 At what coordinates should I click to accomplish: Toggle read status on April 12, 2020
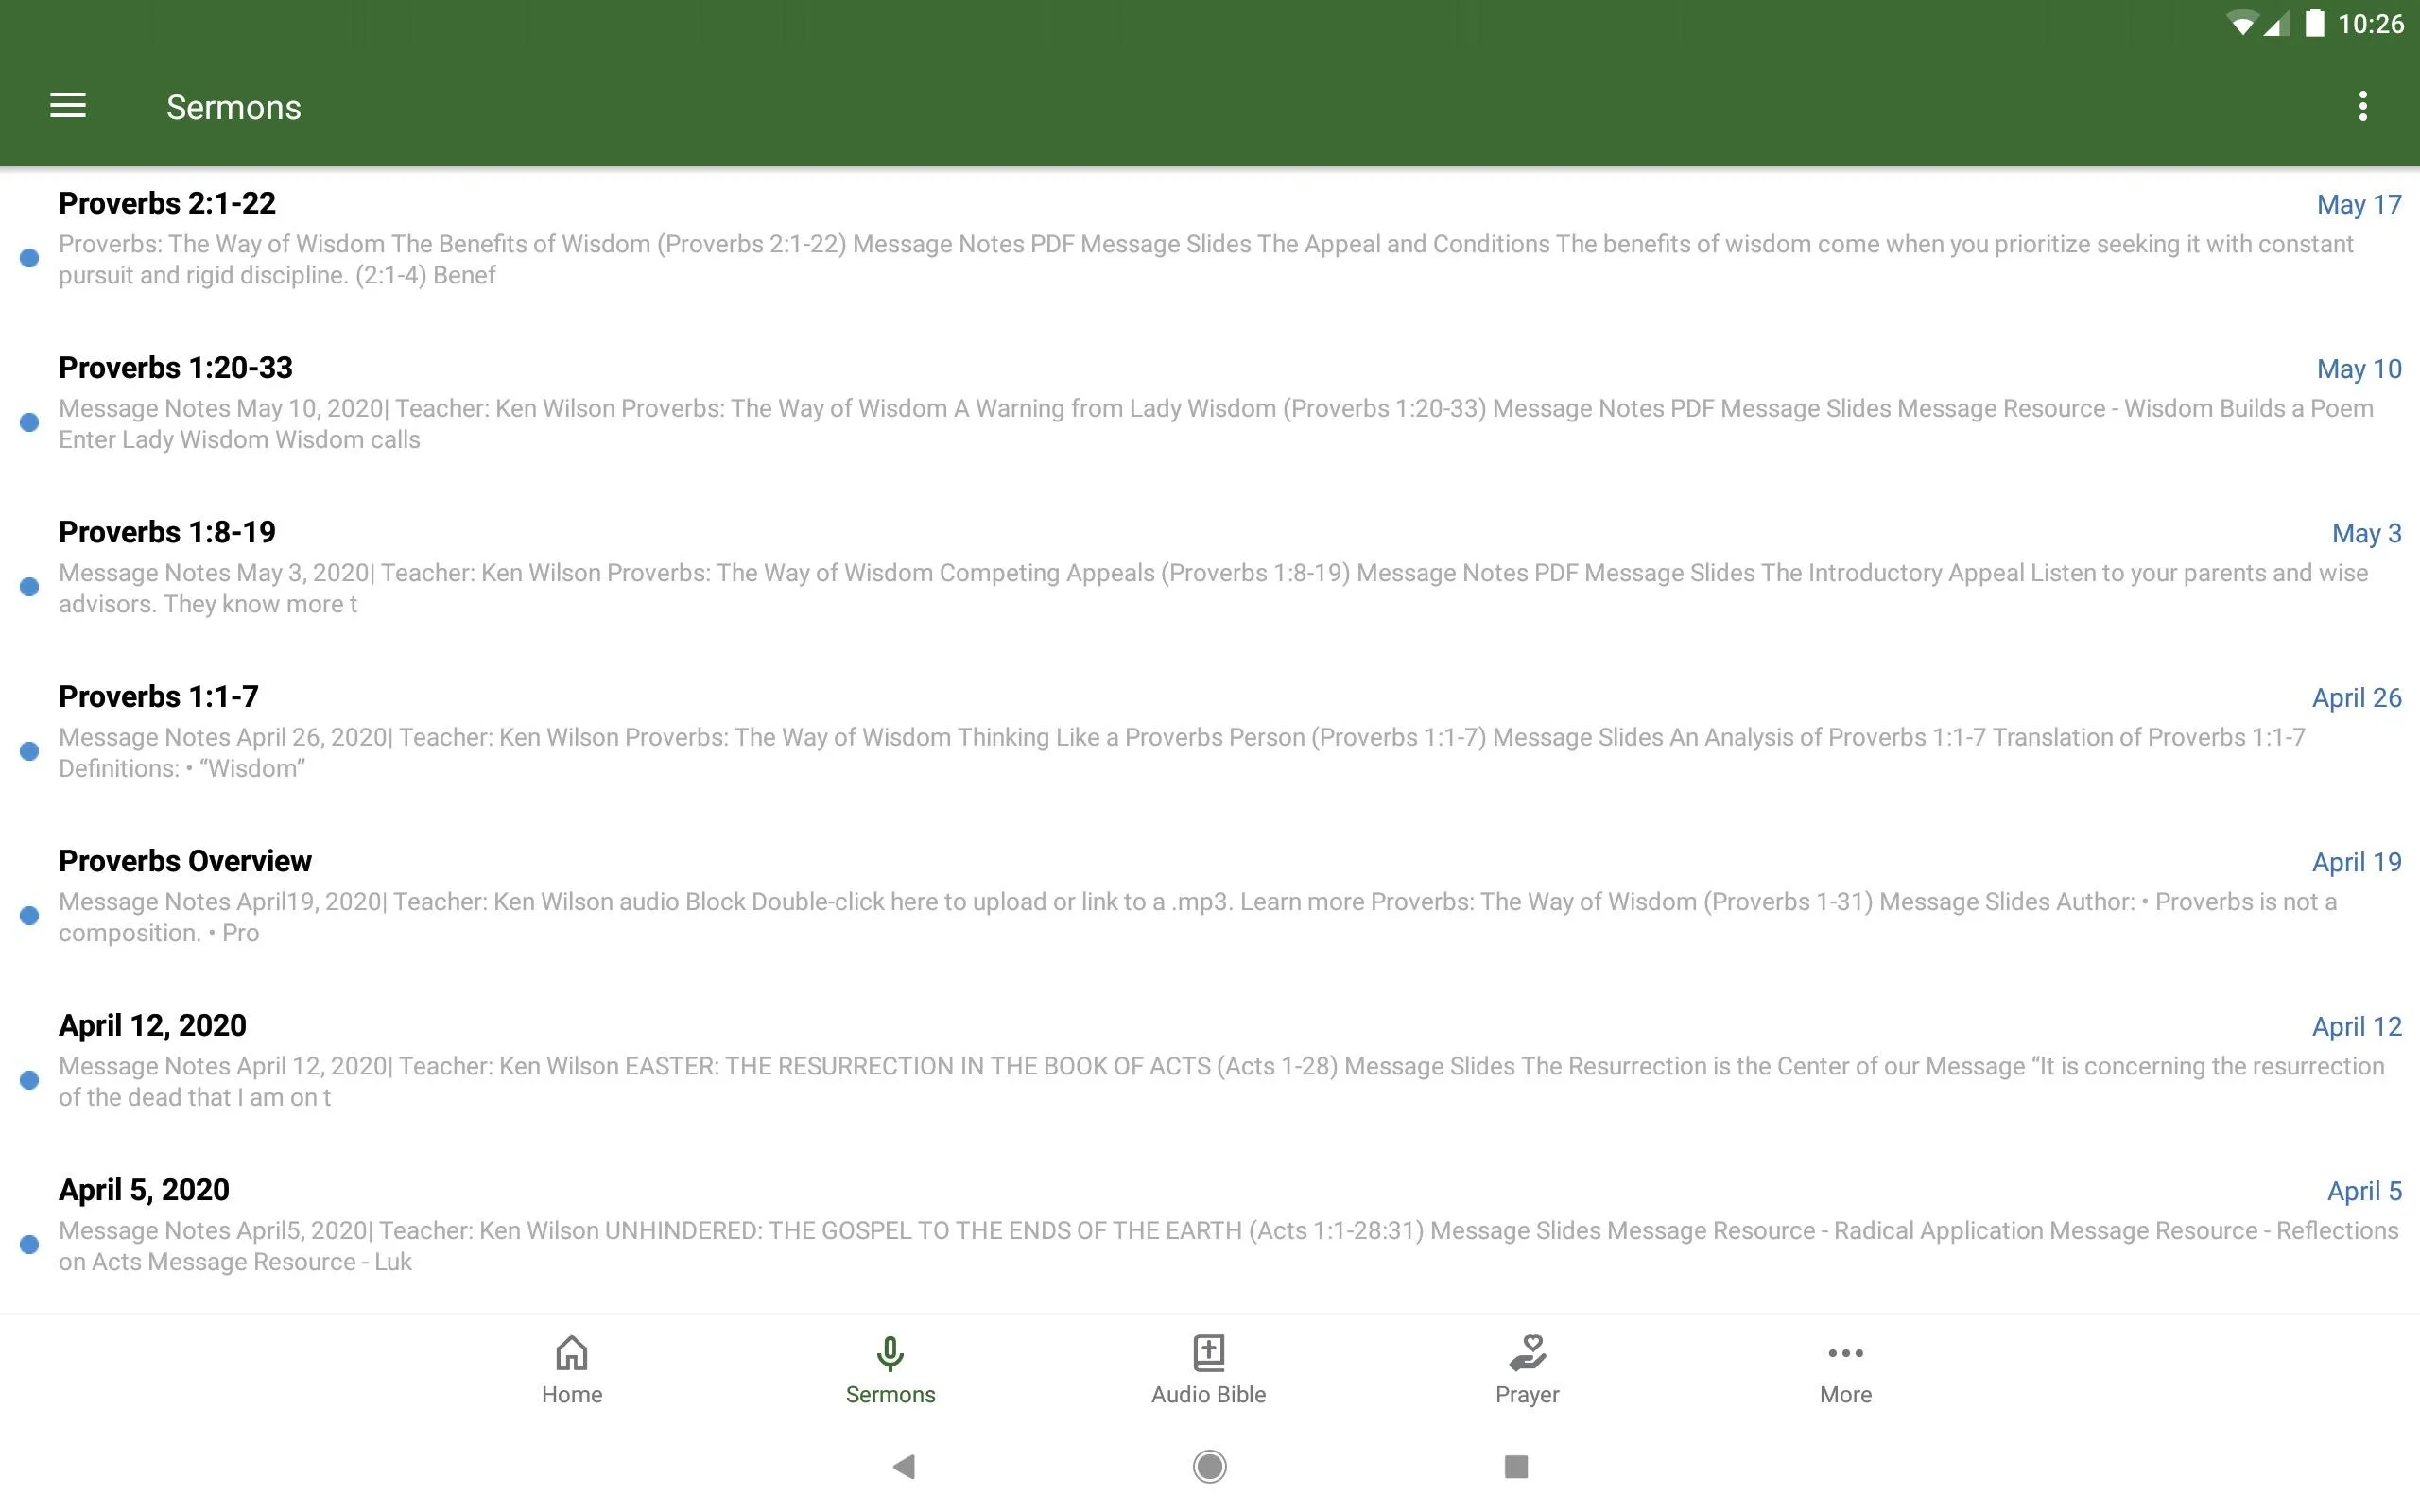pos(29,1078)
